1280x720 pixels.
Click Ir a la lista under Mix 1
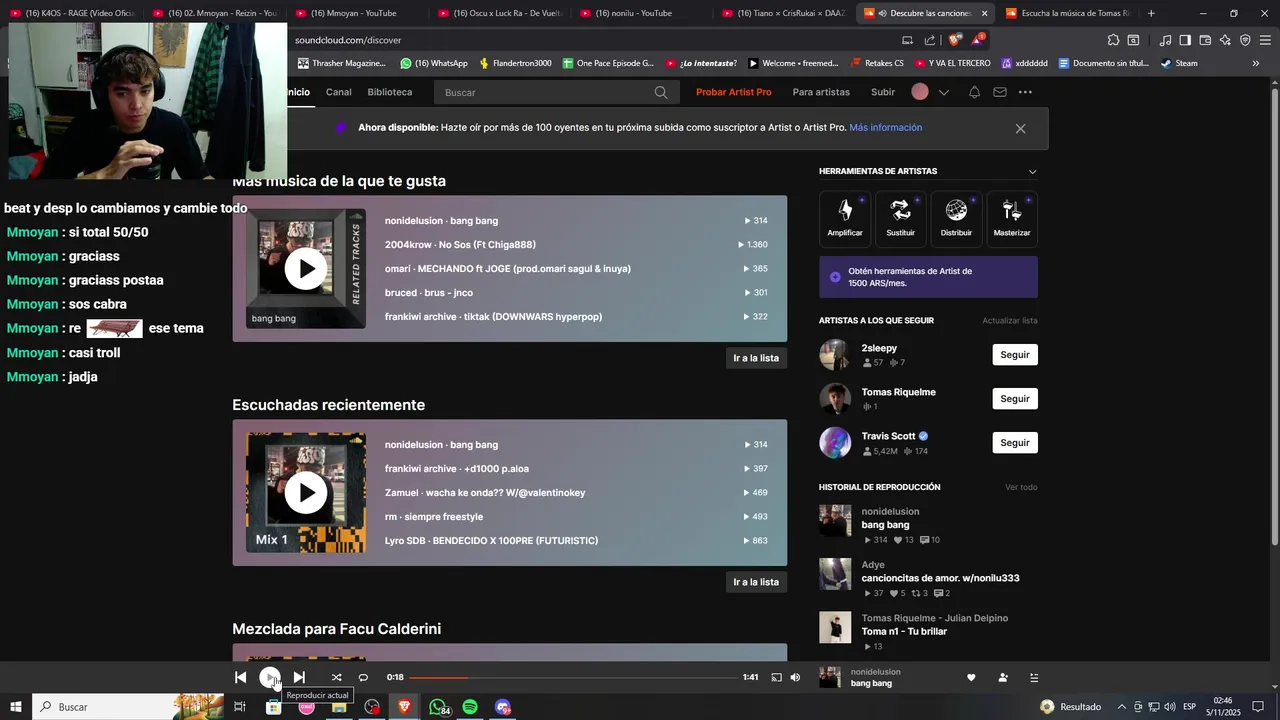(756, 582)
